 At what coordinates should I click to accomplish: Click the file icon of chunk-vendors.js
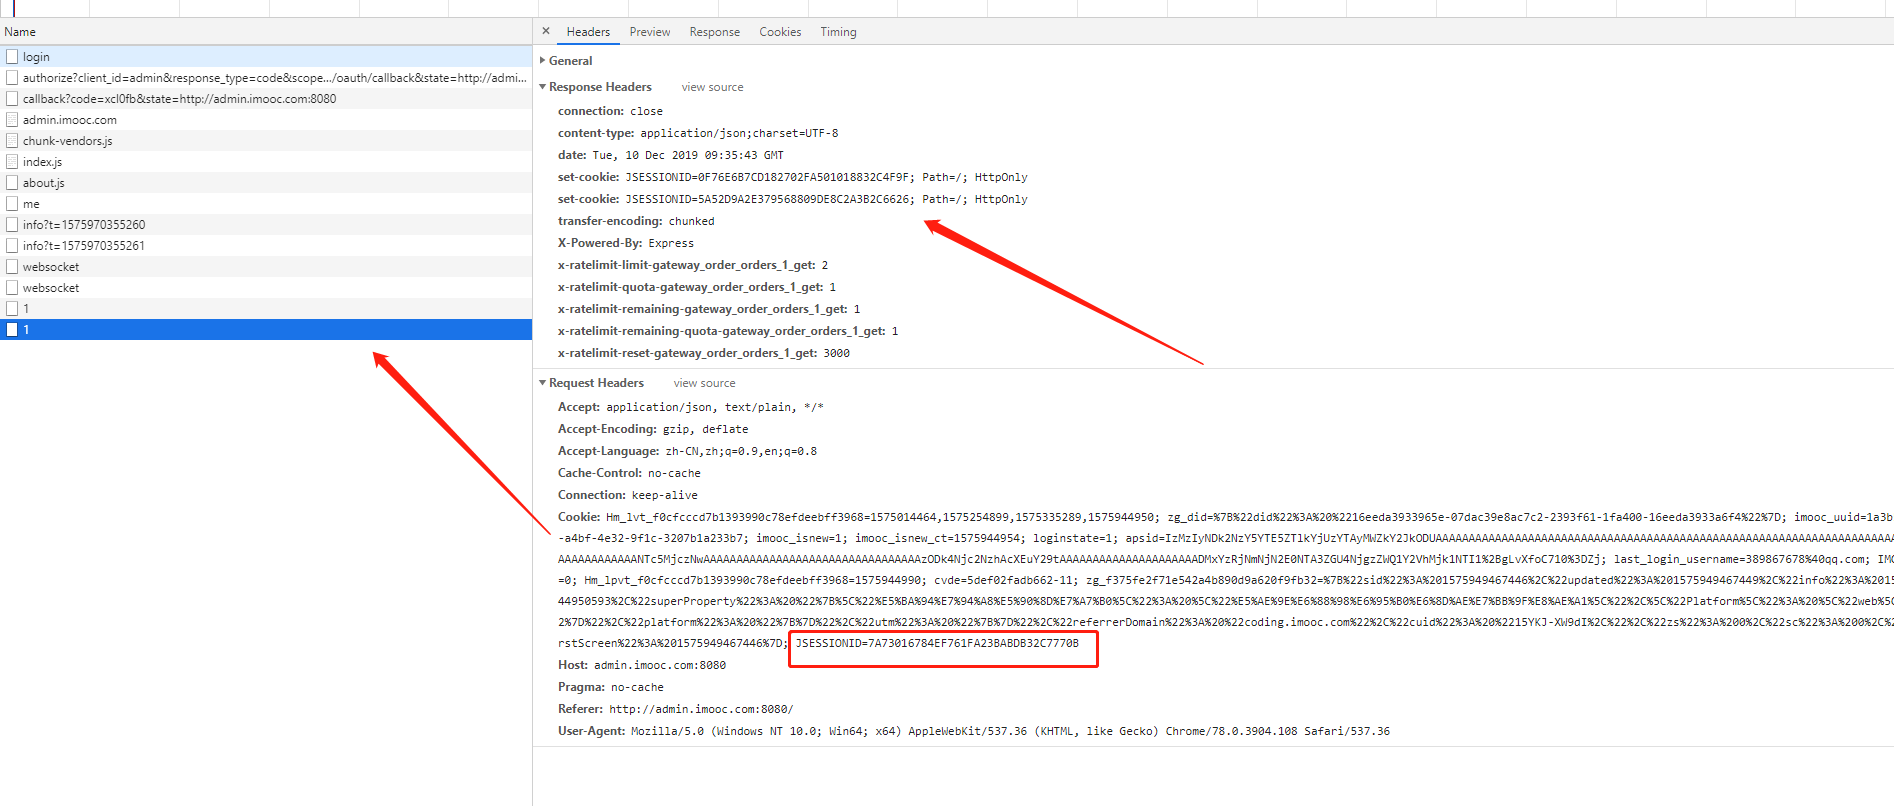pos(12,141)
